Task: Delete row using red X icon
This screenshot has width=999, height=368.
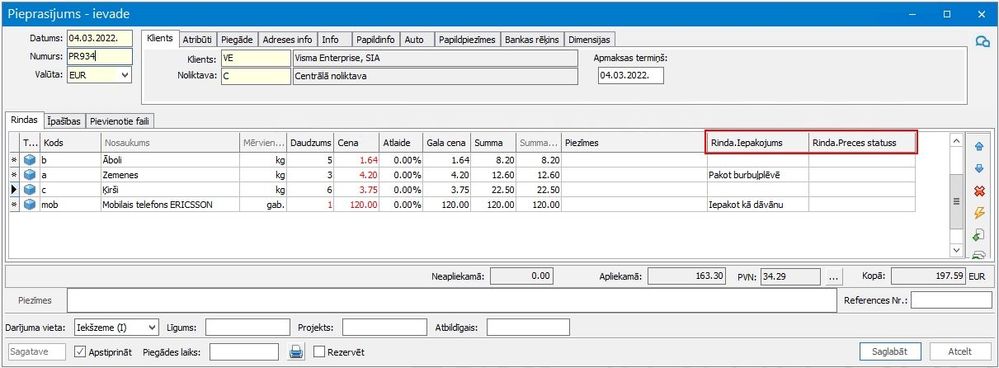Action: [979, 190]
